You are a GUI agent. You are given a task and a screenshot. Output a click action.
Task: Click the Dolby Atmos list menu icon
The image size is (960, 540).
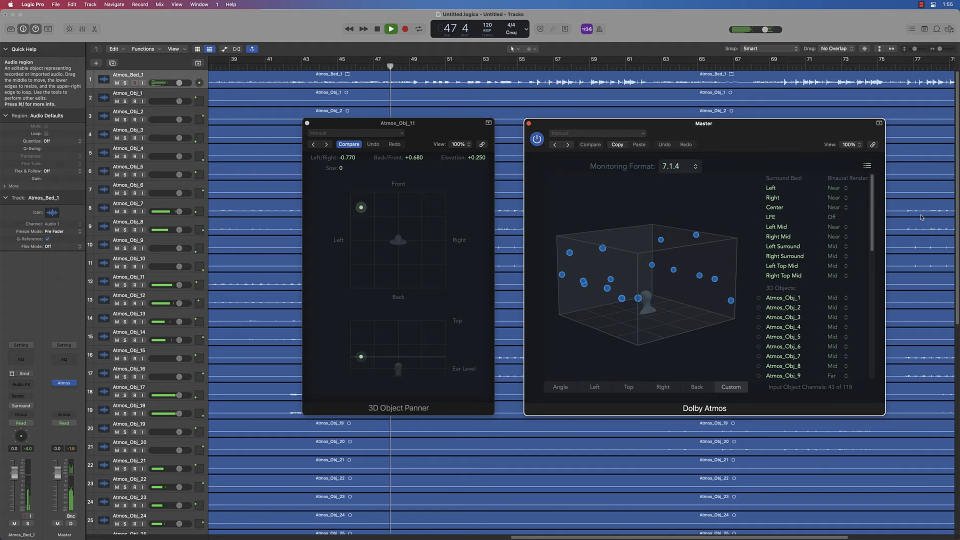867,165
